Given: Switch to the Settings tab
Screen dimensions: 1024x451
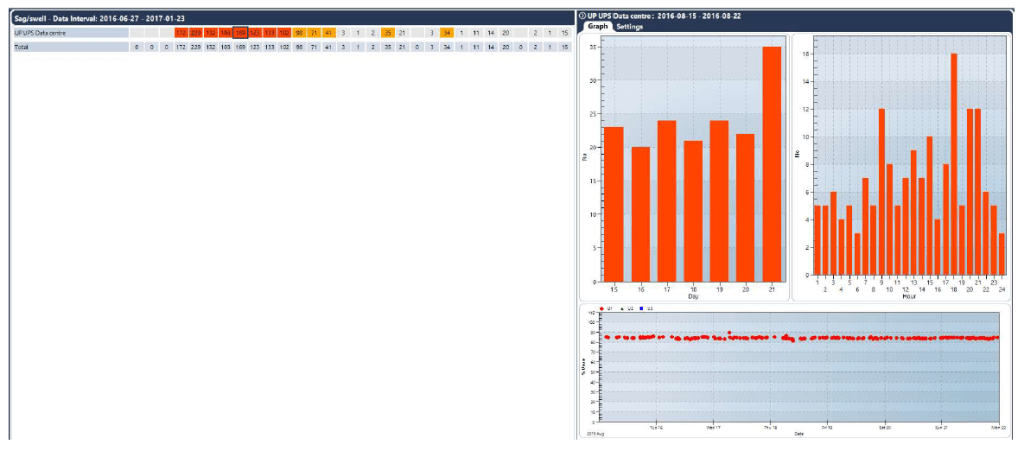Looking at the screenshot, I should (629, 27).
